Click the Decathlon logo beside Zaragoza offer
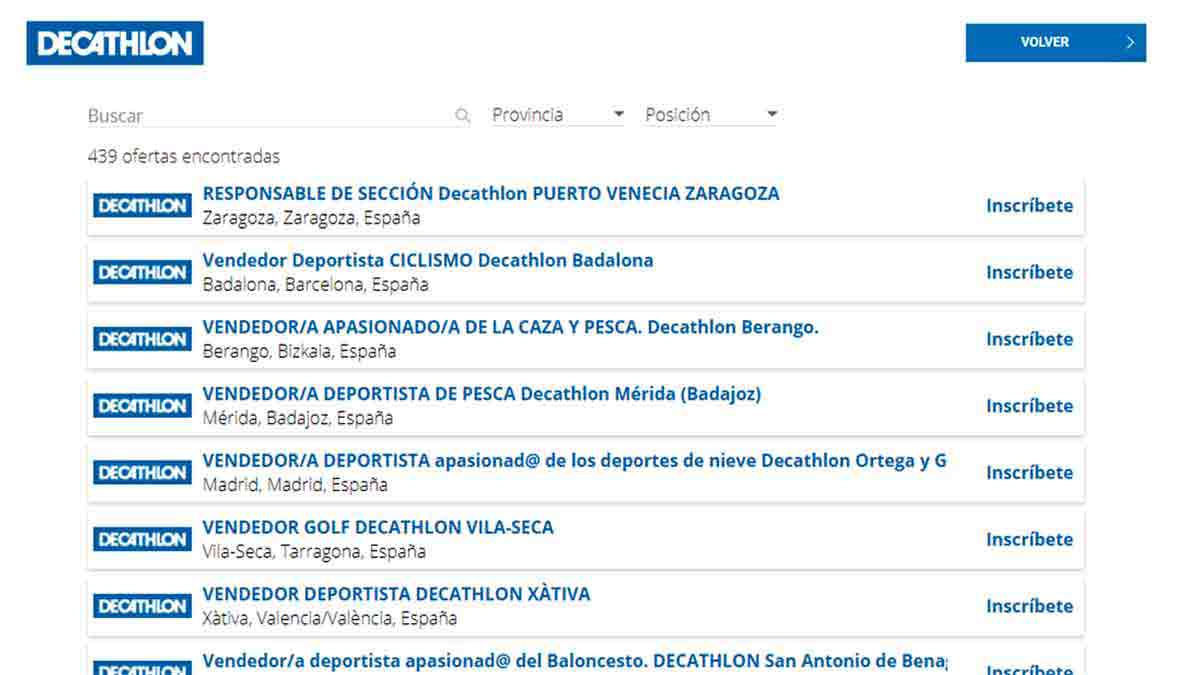 pyautogui.click(x=142, y=206)
